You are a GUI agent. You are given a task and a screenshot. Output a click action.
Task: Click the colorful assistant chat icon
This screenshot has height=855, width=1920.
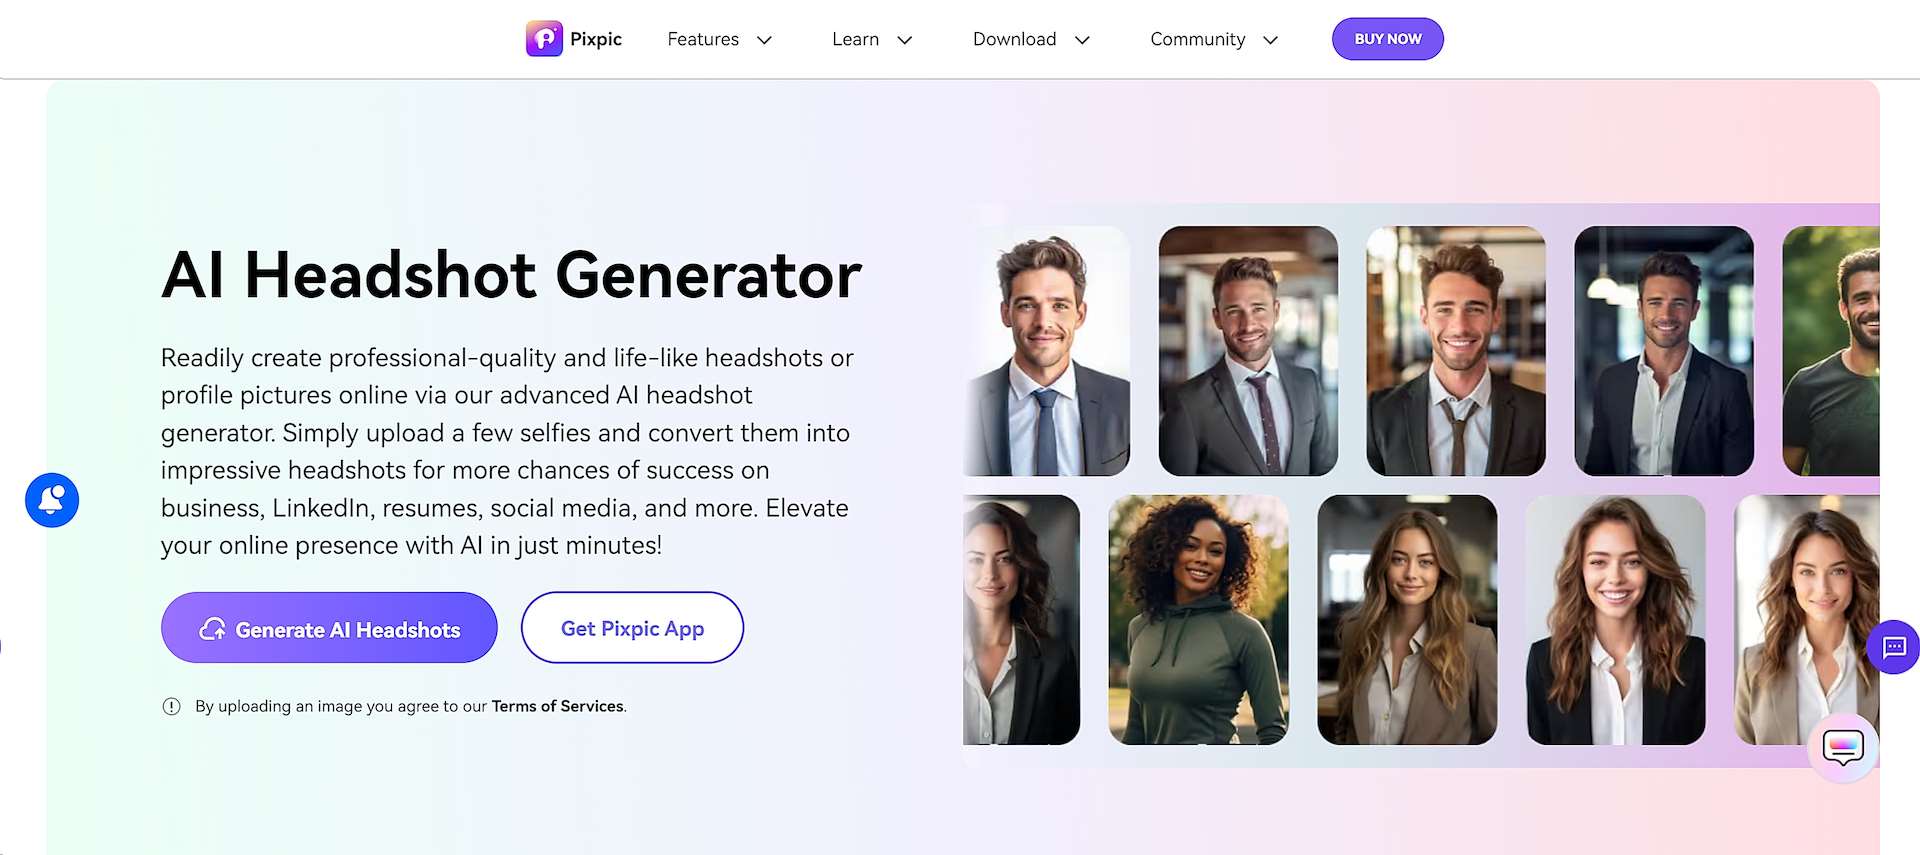[x=1843, y=747]
